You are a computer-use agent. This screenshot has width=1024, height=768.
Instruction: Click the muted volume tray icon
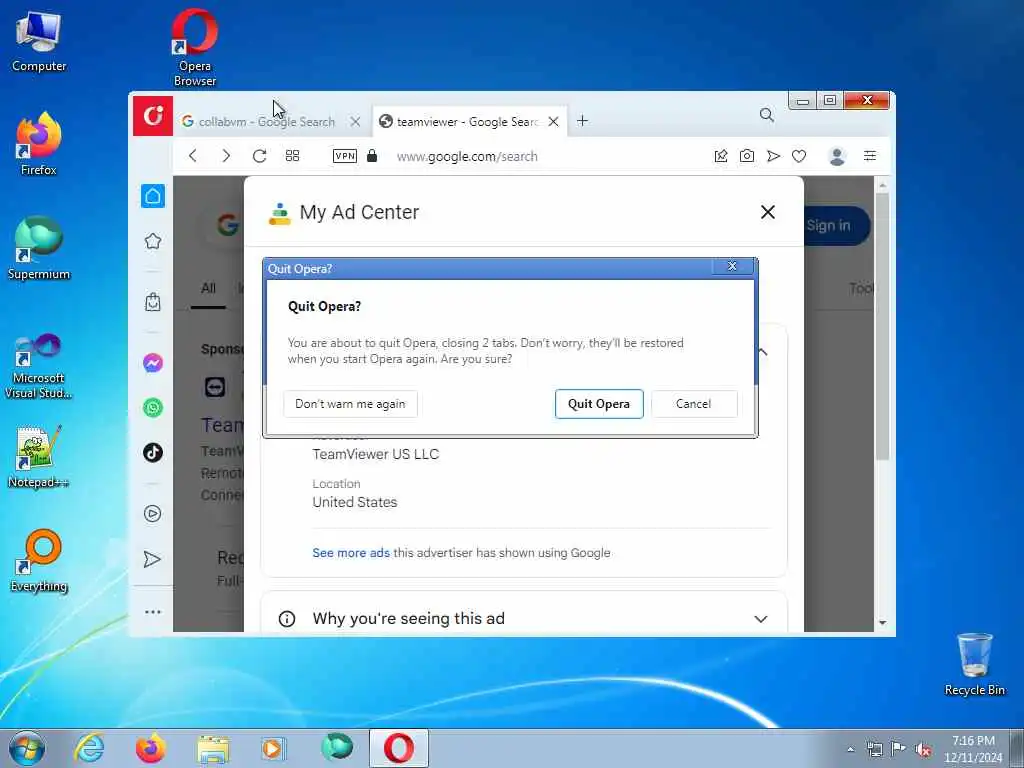[x=923, y=749]
